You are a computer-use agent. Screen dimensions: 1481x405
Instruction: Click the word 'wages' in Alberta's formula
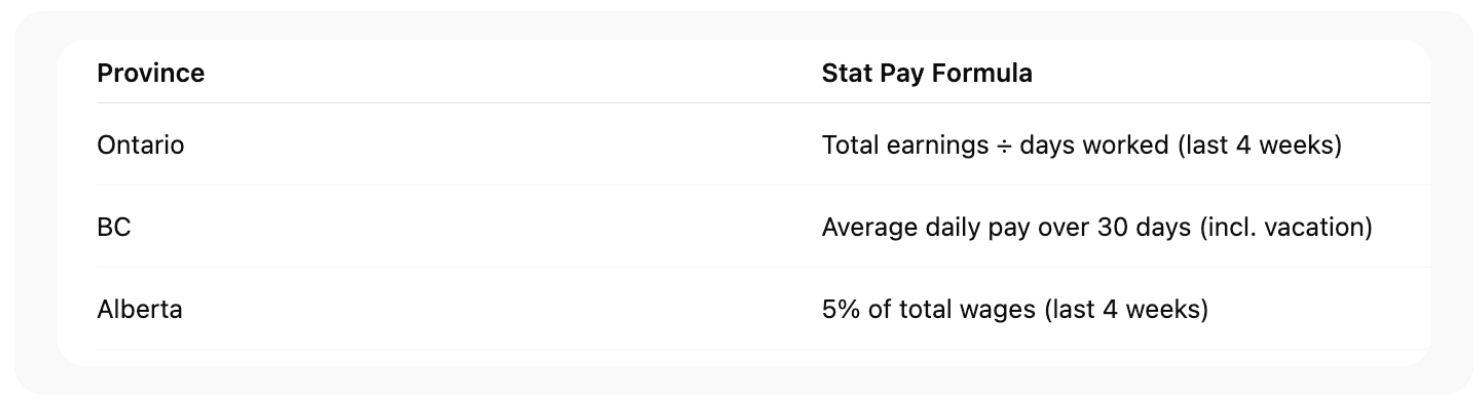coord(1001,310)
